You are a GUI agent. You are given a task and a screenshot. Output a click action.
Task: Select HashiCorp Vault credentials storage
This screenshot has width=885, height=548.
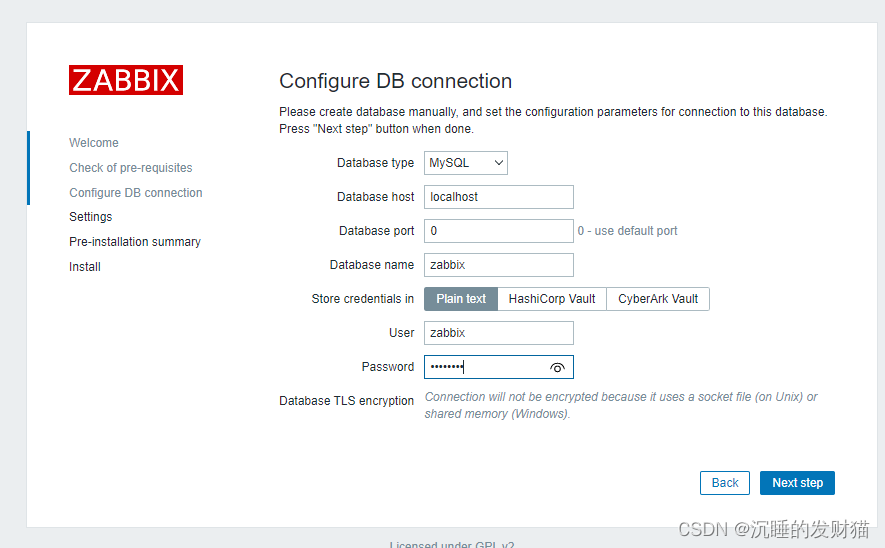[x=552, y=299]
